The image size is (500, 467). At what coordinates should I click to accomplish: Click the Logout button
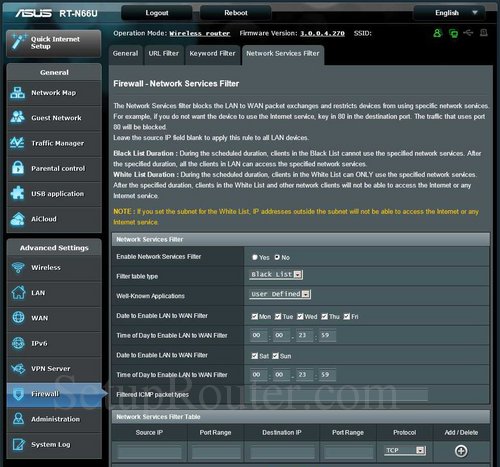pyautogui.click(x=157, y=13)
